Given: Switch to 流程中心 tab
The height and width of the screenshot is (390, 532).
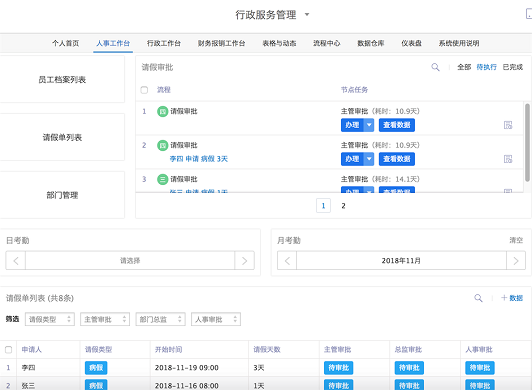Looking at the screenshot, I should point(327,43).
